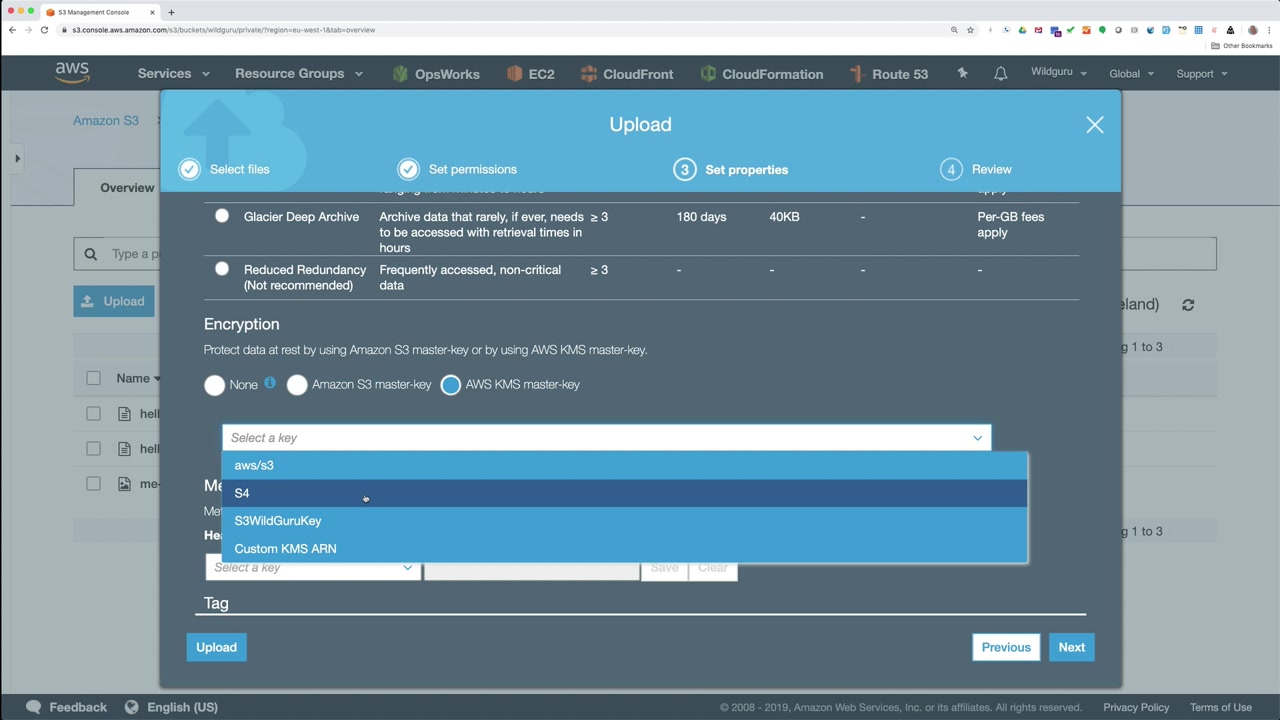Go to the Review step

click(x=992, y=169)
